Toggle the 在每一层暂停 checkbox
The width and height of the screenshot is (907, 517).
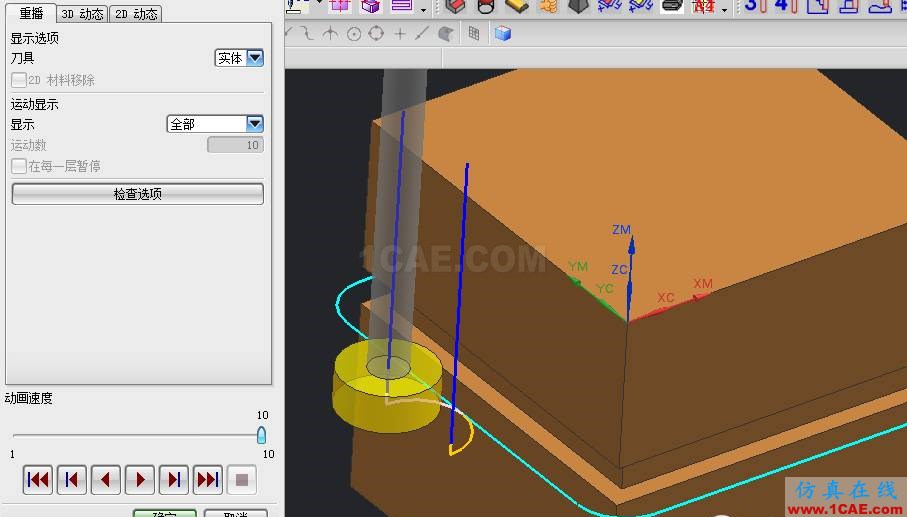[x=19, y=166]
